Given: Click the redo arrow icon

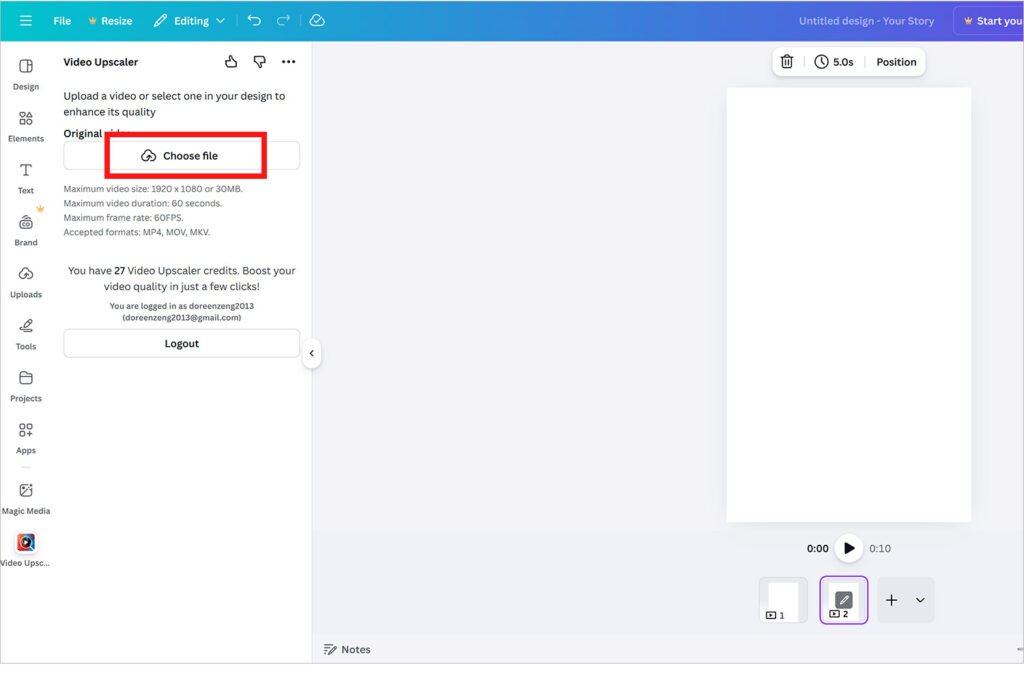Looking at the screenshot, I should coord(283,21).
